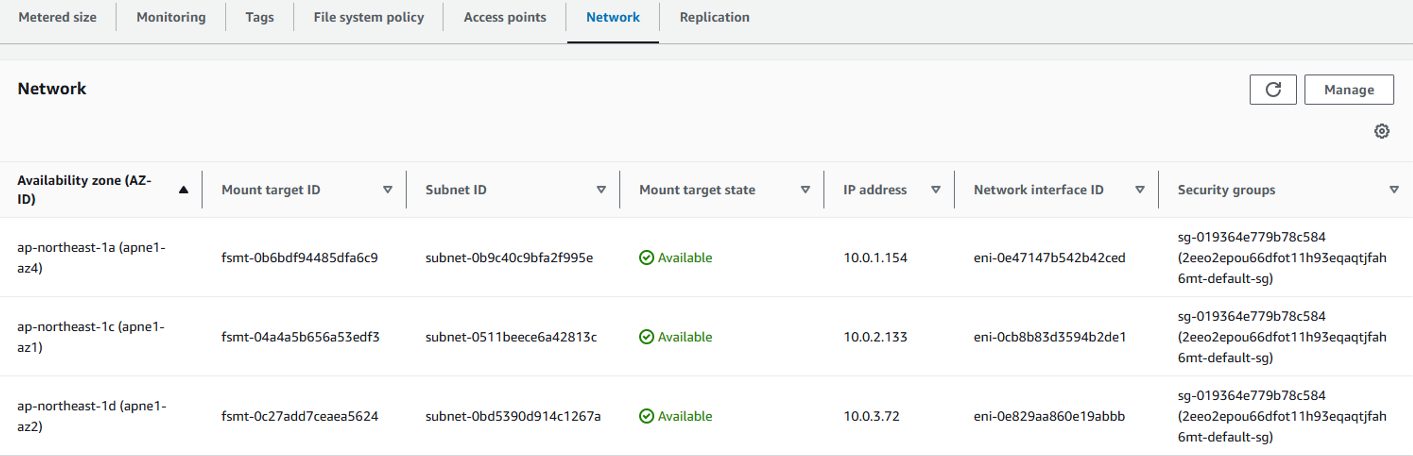This screenshot has width=1413, height=456.
Task: Open the Replication tab
Action: [714, 18]
